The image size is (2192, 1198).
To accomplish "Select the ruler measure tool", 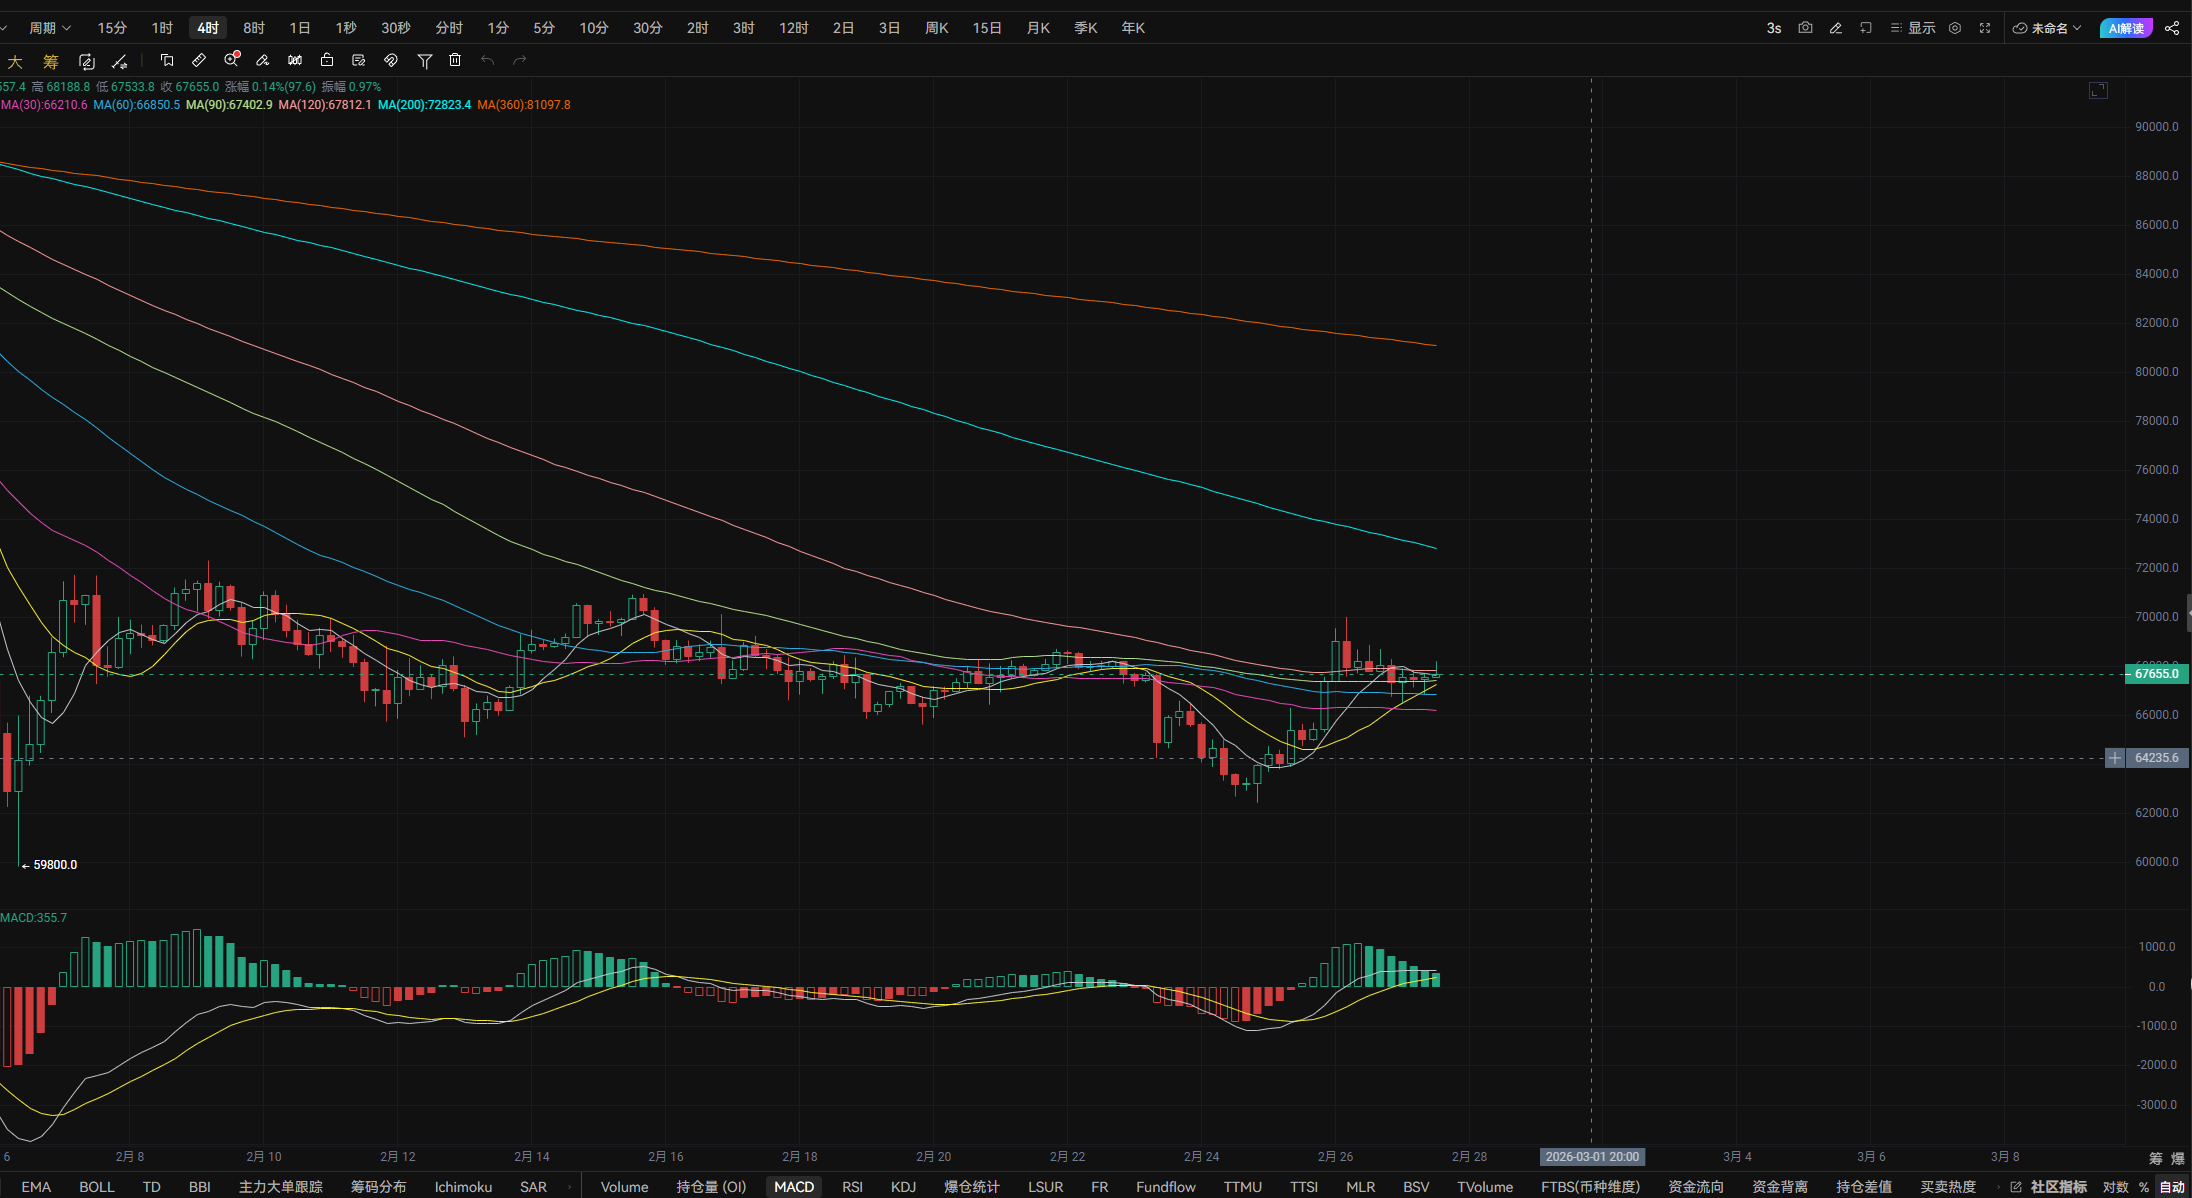I will pos(199,61).
